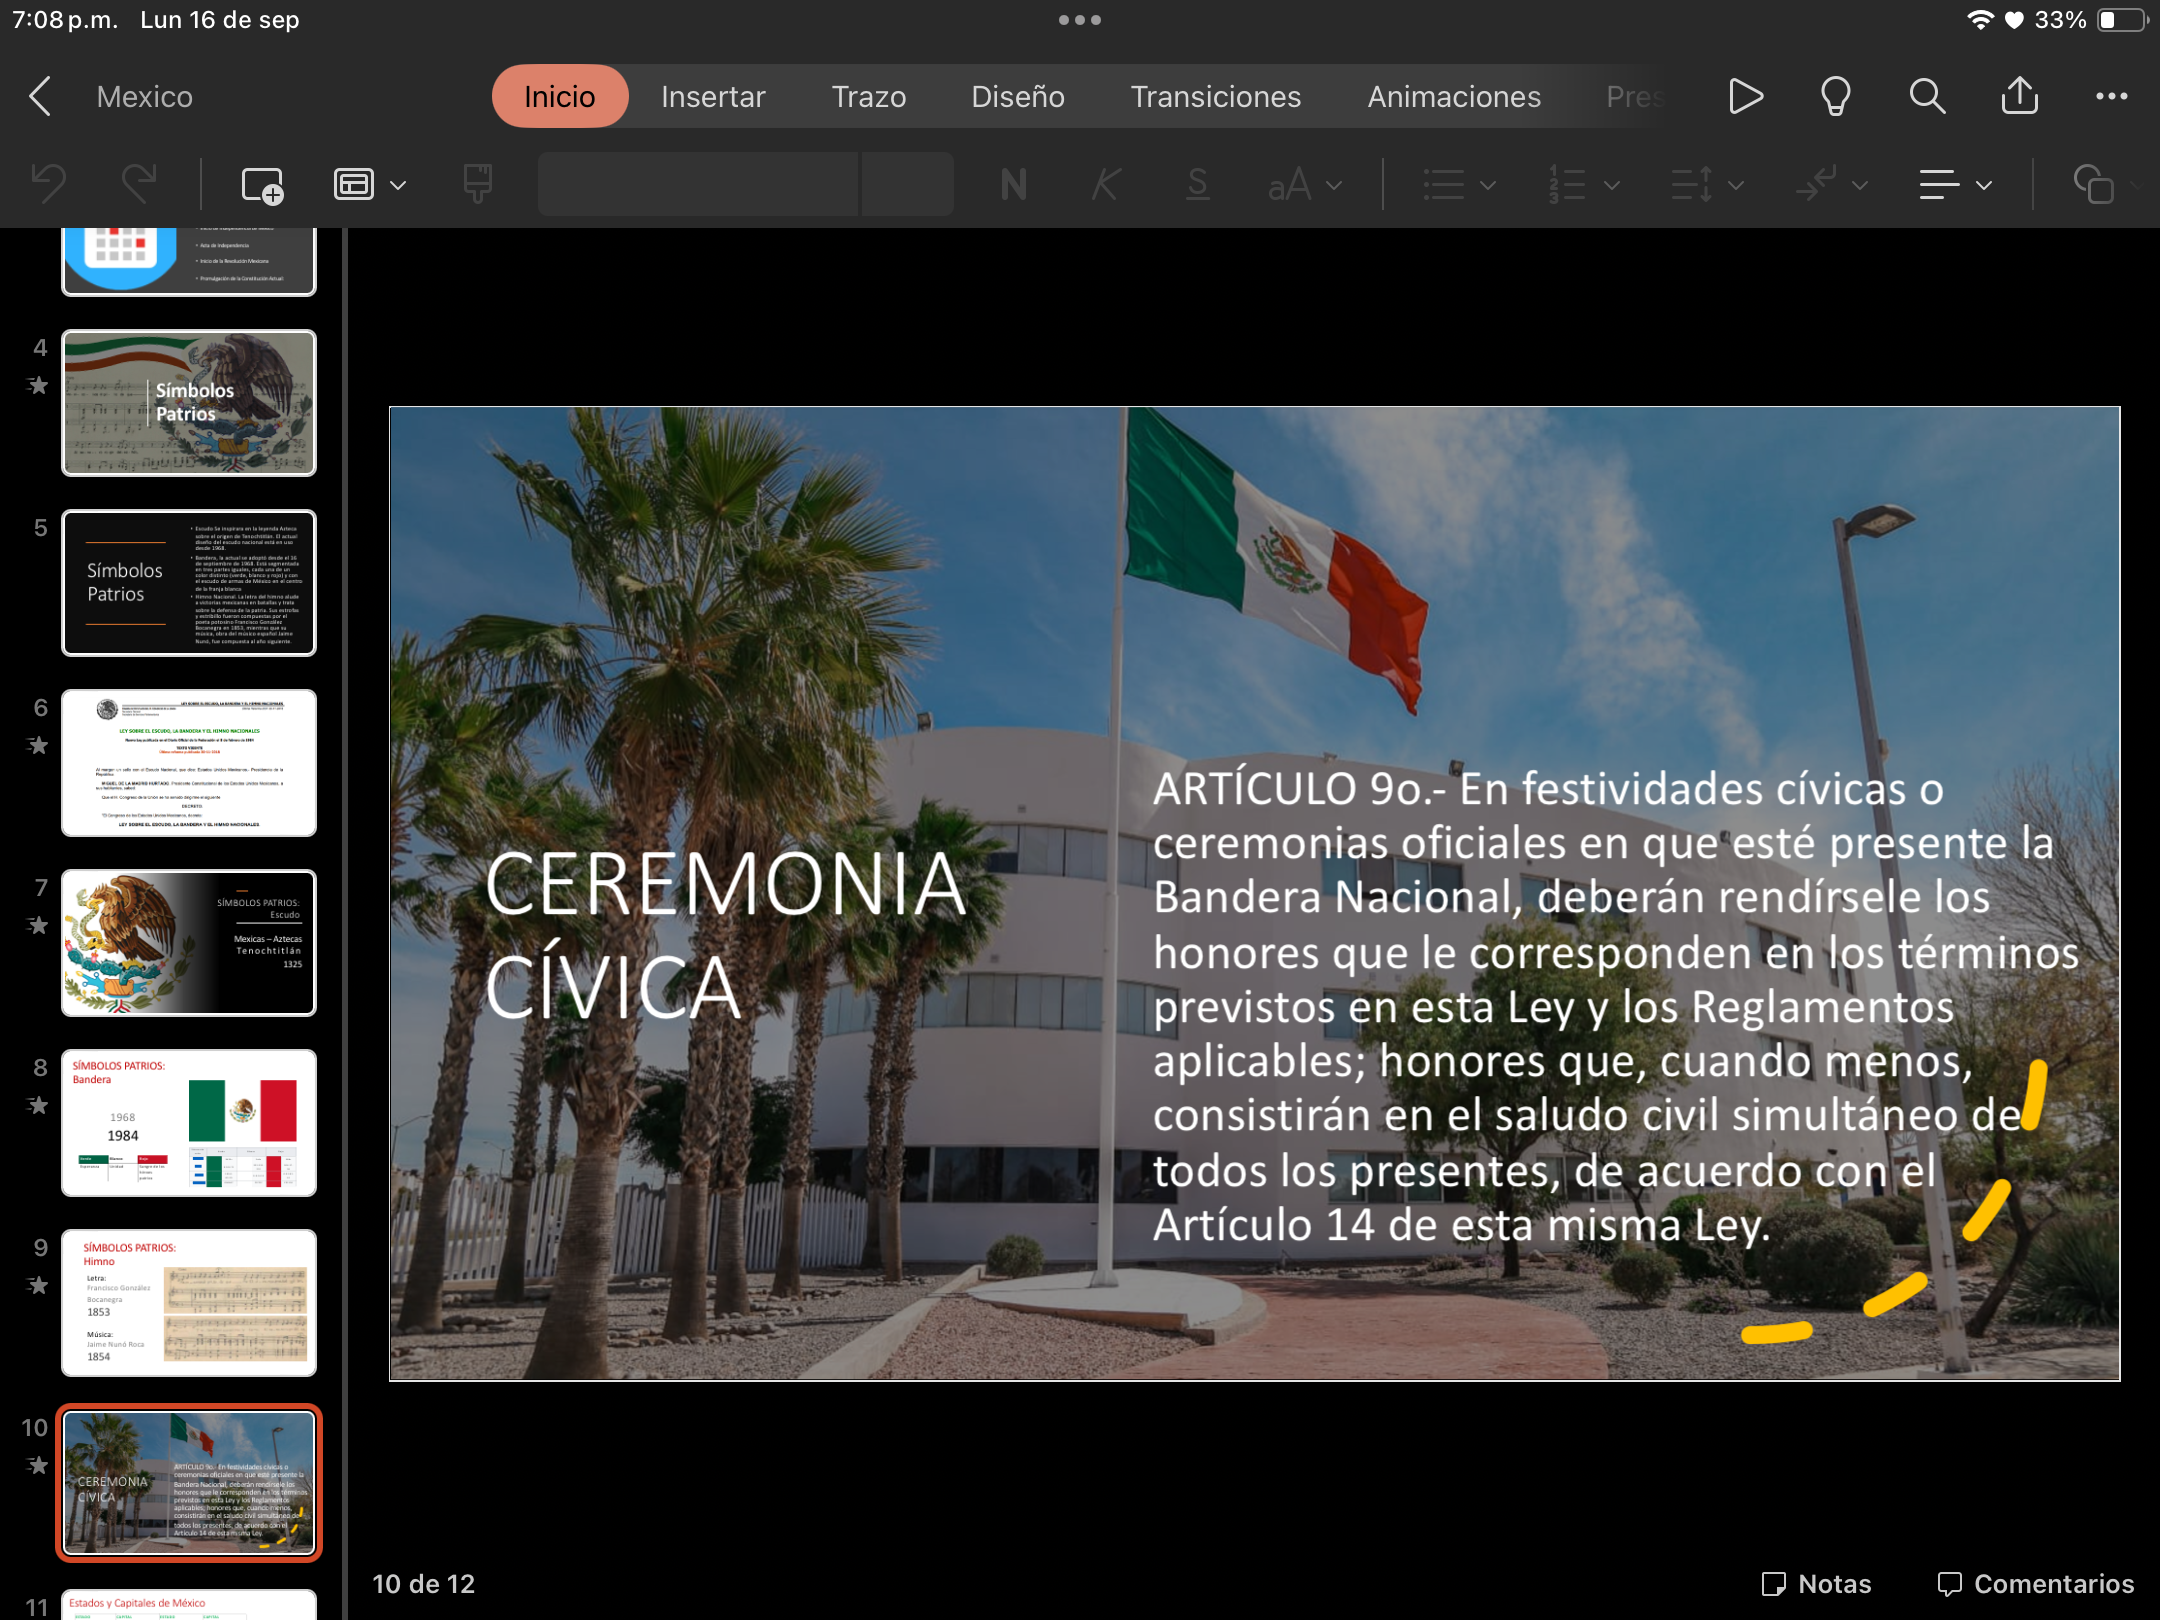Switch to the Trazo tab
This screenshot has height=1620, width=2160.
pyautogui.click(x=869, y=97)
